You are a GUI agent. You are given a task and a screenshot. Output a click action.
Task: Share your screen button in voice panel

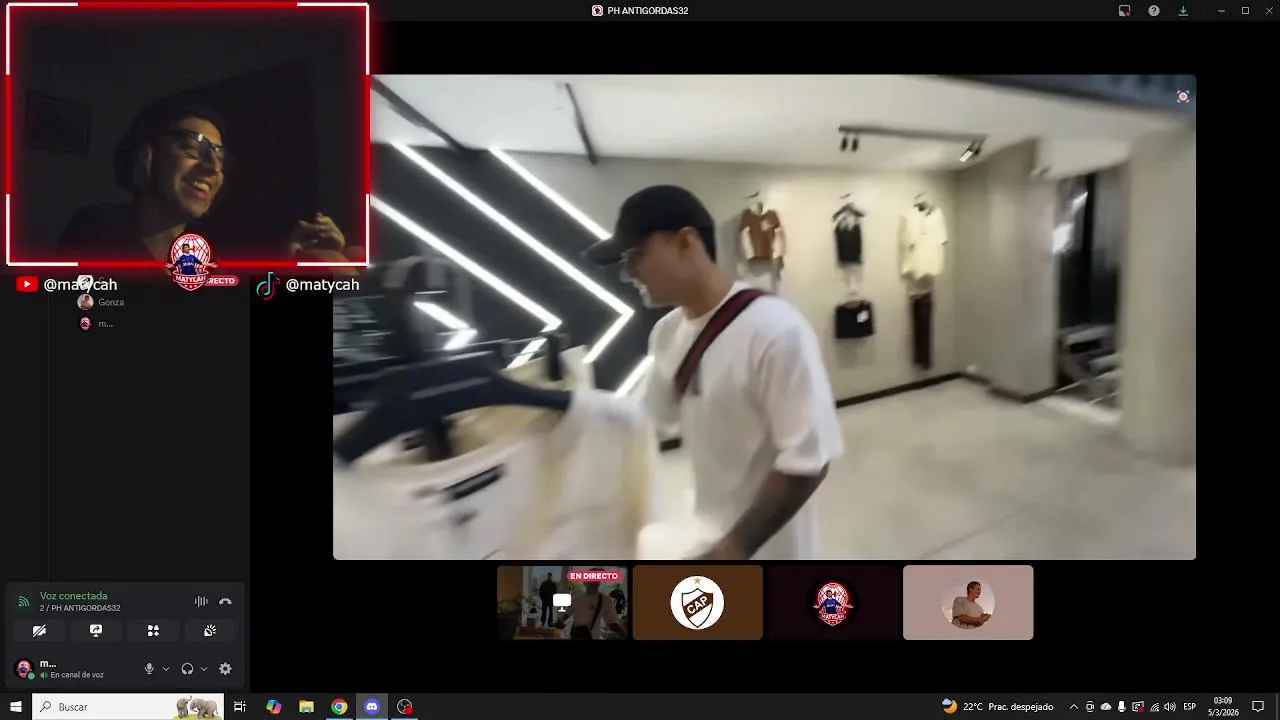tap(96, 631)
